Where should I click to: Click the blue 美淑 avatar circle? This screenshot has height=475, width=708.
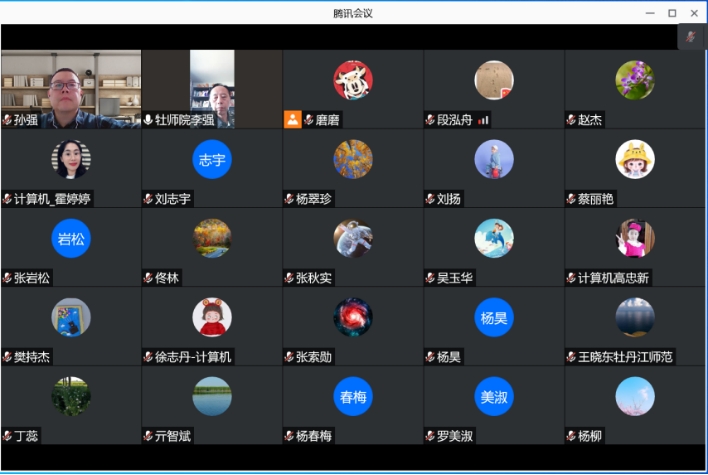tap(494, 396)
